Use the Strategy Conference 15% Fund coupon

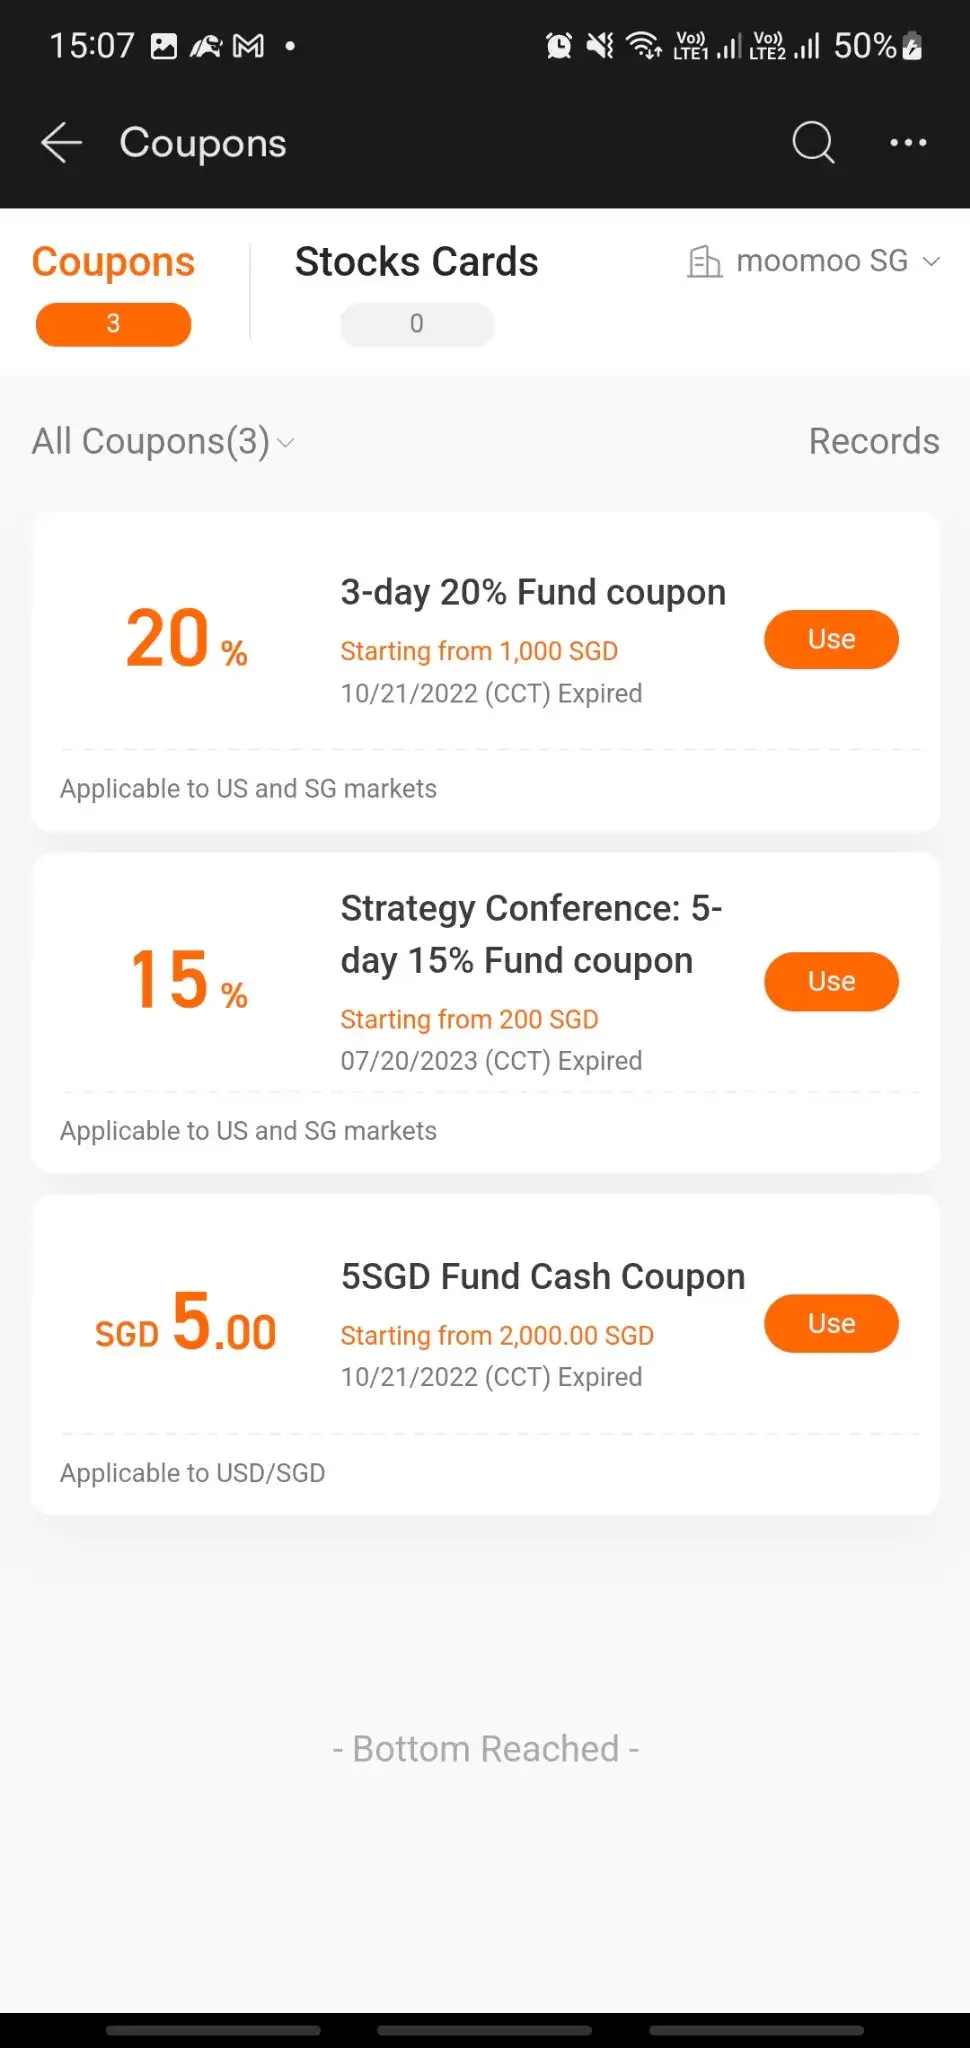(831, 981)
